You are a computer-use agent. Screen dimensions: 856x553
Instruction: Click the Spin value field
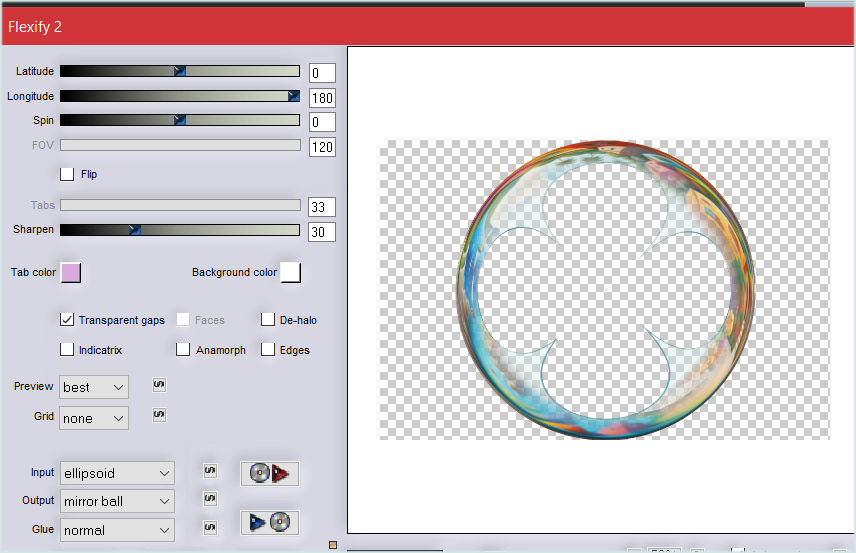coord(322,122)
